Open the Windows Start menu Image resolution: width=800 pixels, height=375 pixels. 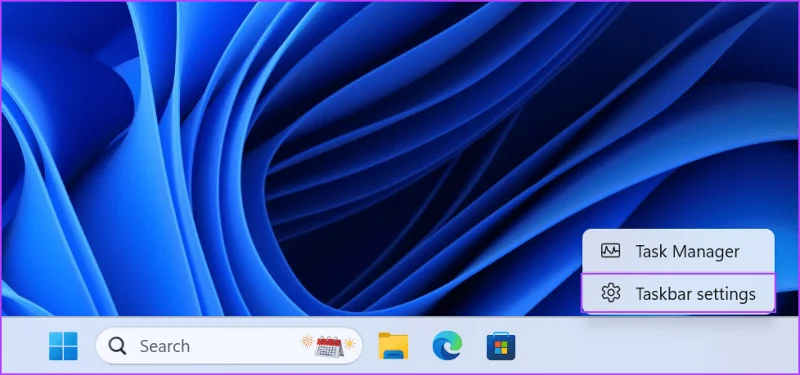(x=63, y=346)
